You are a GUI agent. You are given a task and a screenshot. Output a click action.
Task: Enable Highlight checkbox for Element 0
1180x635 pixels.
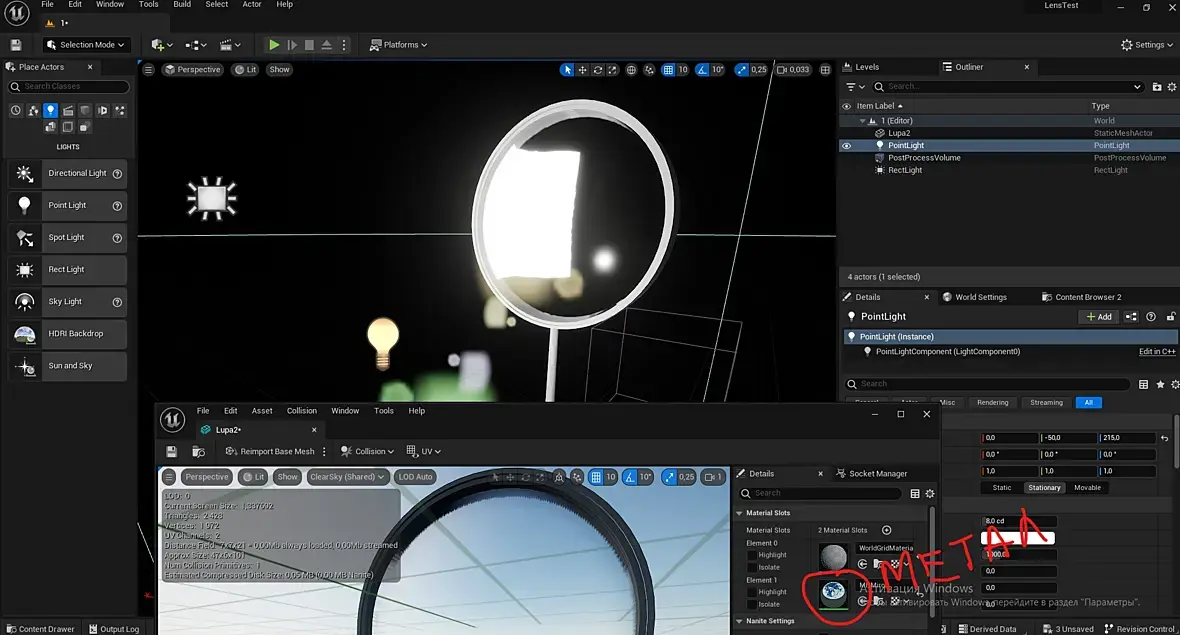[x=752, y=555]
